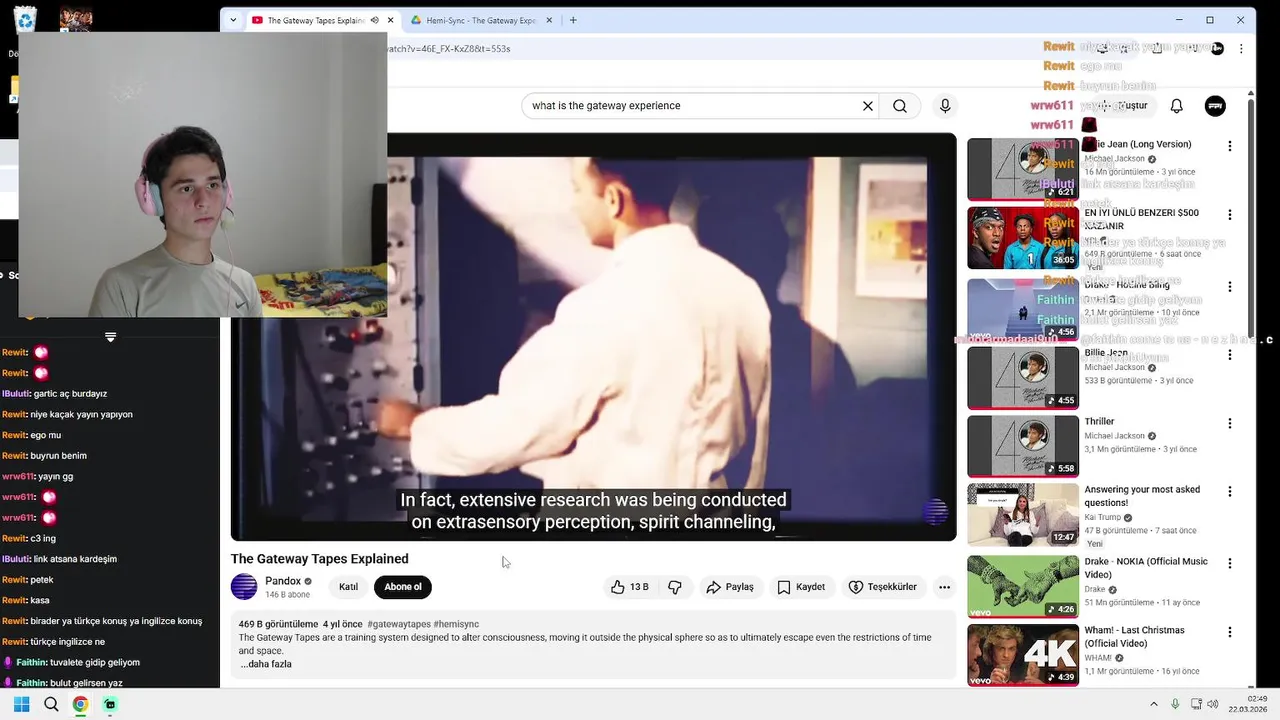Click 'The Gateway Tapes Explained' video title
Viewport: 1280px width, 720px height.
click(x=320, y=559)
